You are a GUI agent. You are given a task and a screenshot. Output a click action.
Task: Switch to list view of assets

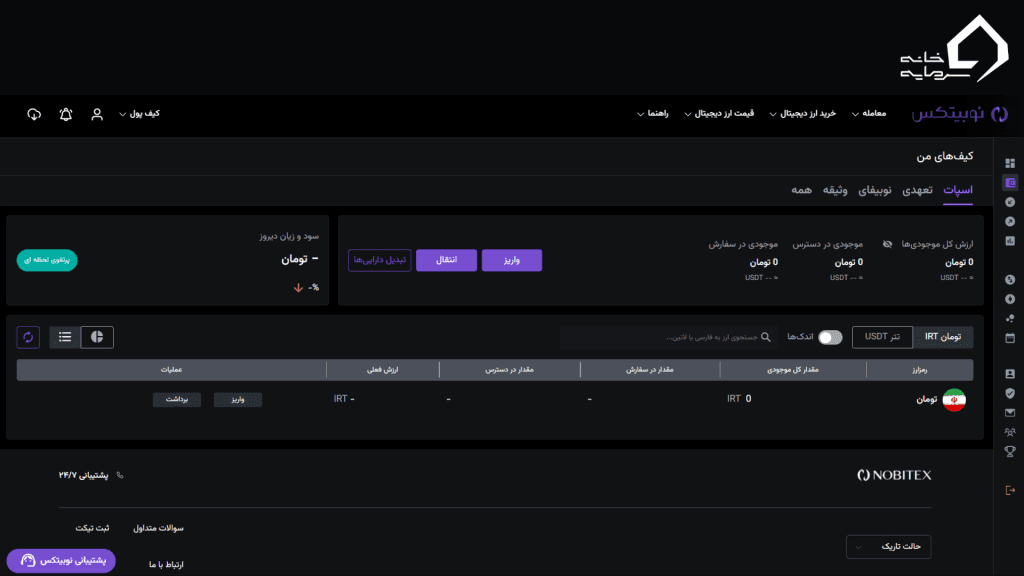tap(65, 337)
